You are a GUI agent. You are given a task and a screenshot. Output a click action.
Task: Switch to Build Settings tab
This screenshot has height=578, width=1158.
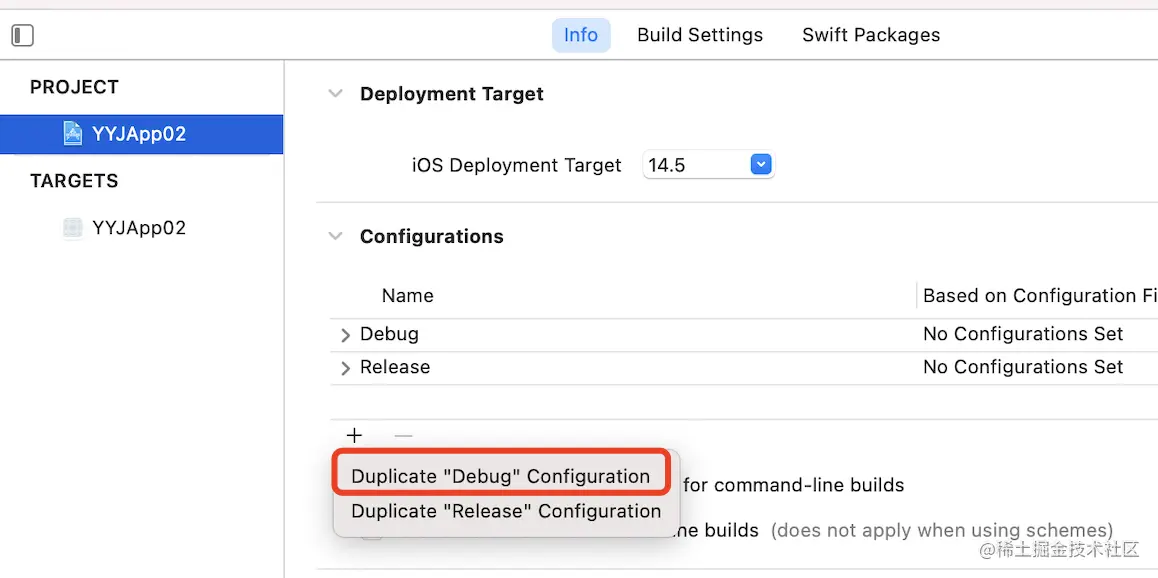pyautogui.click(x=700, y=35)
